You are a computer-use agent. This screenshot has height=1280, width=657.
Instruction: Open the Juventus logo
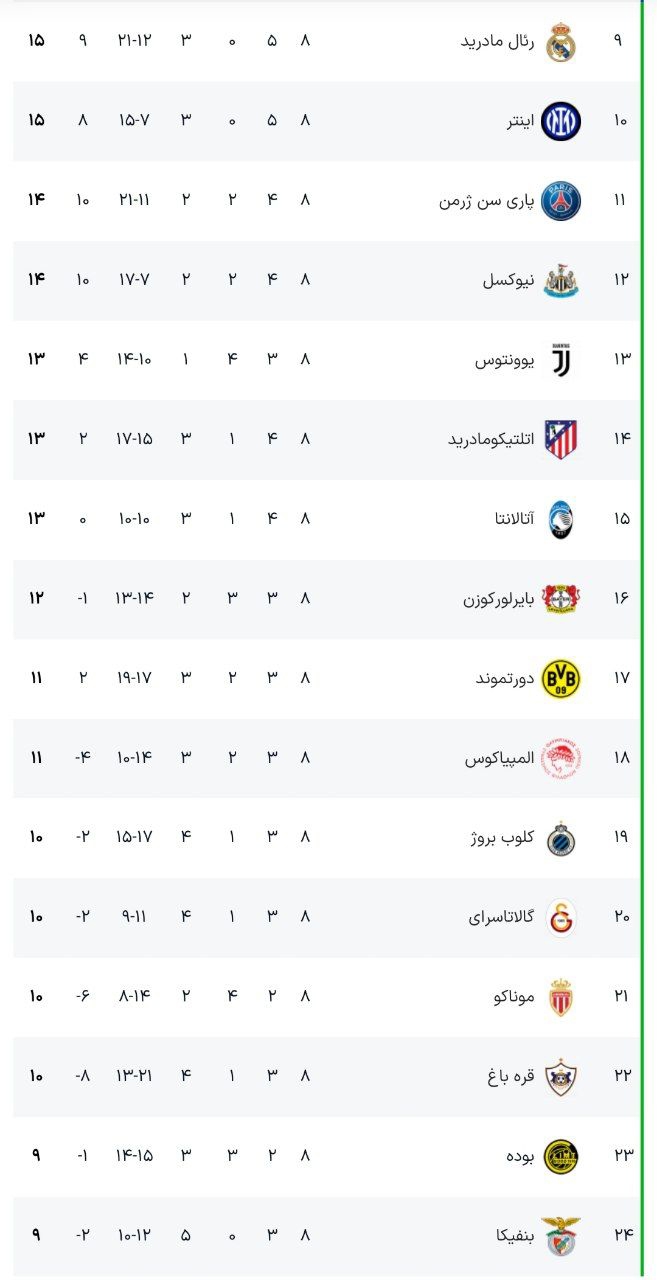(561, 360)
